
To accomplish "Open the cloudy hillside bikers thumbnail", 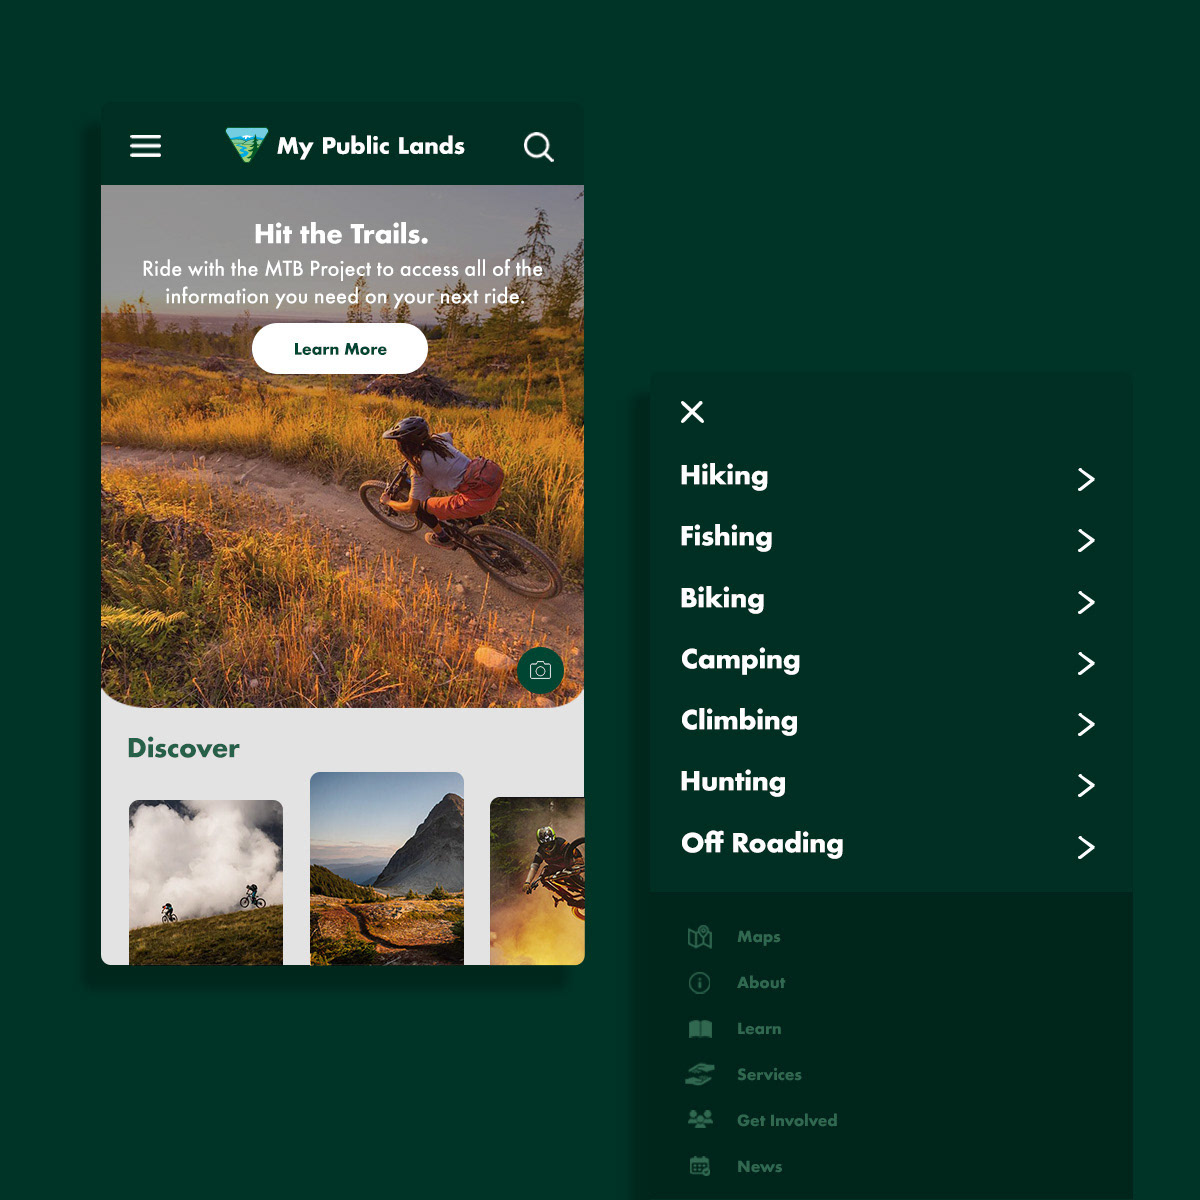I will (x=206, y=882).
